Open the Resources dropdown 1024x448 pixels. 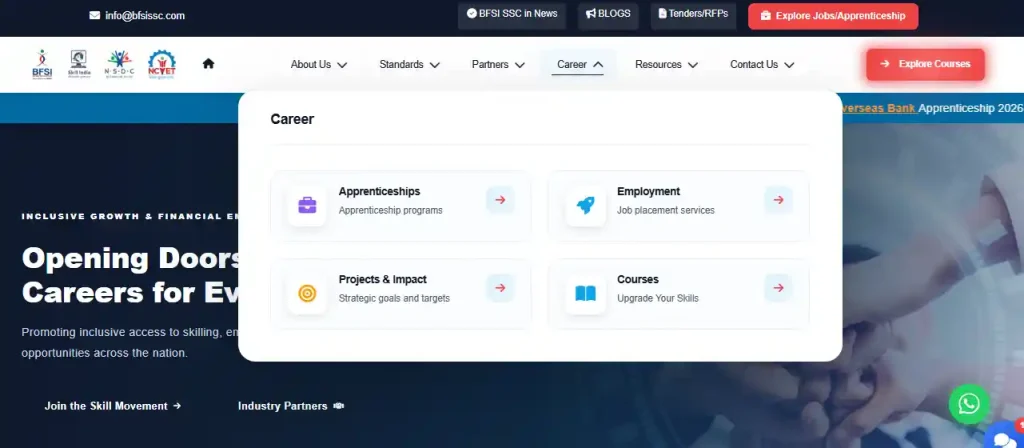tap(666, 65)
